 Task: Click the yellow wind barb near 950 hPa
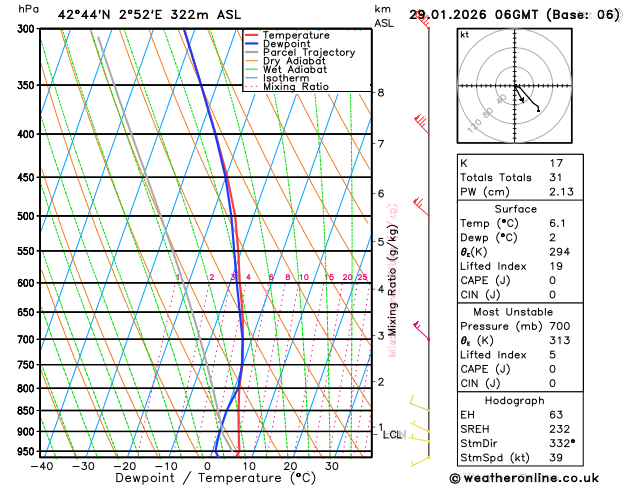click(420, 461)
